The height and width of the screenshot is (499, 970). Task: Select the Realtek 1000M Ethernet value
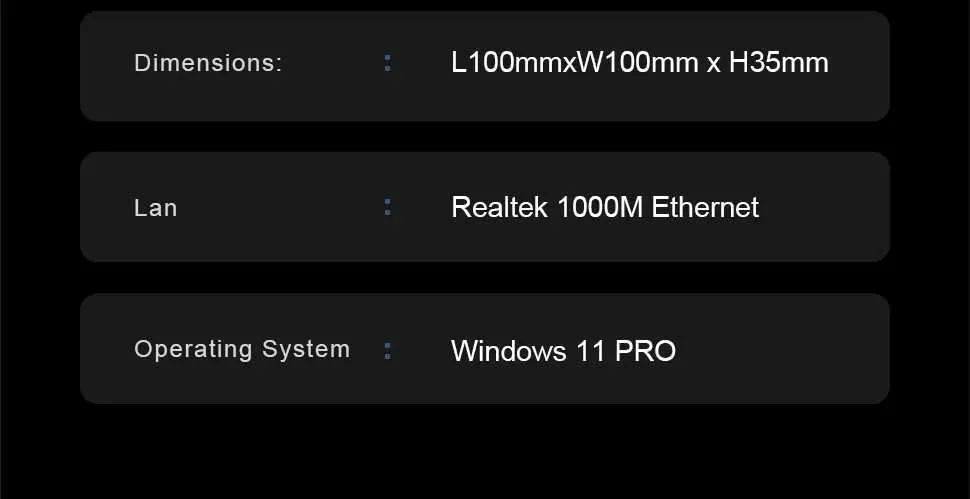coord(605,207)
